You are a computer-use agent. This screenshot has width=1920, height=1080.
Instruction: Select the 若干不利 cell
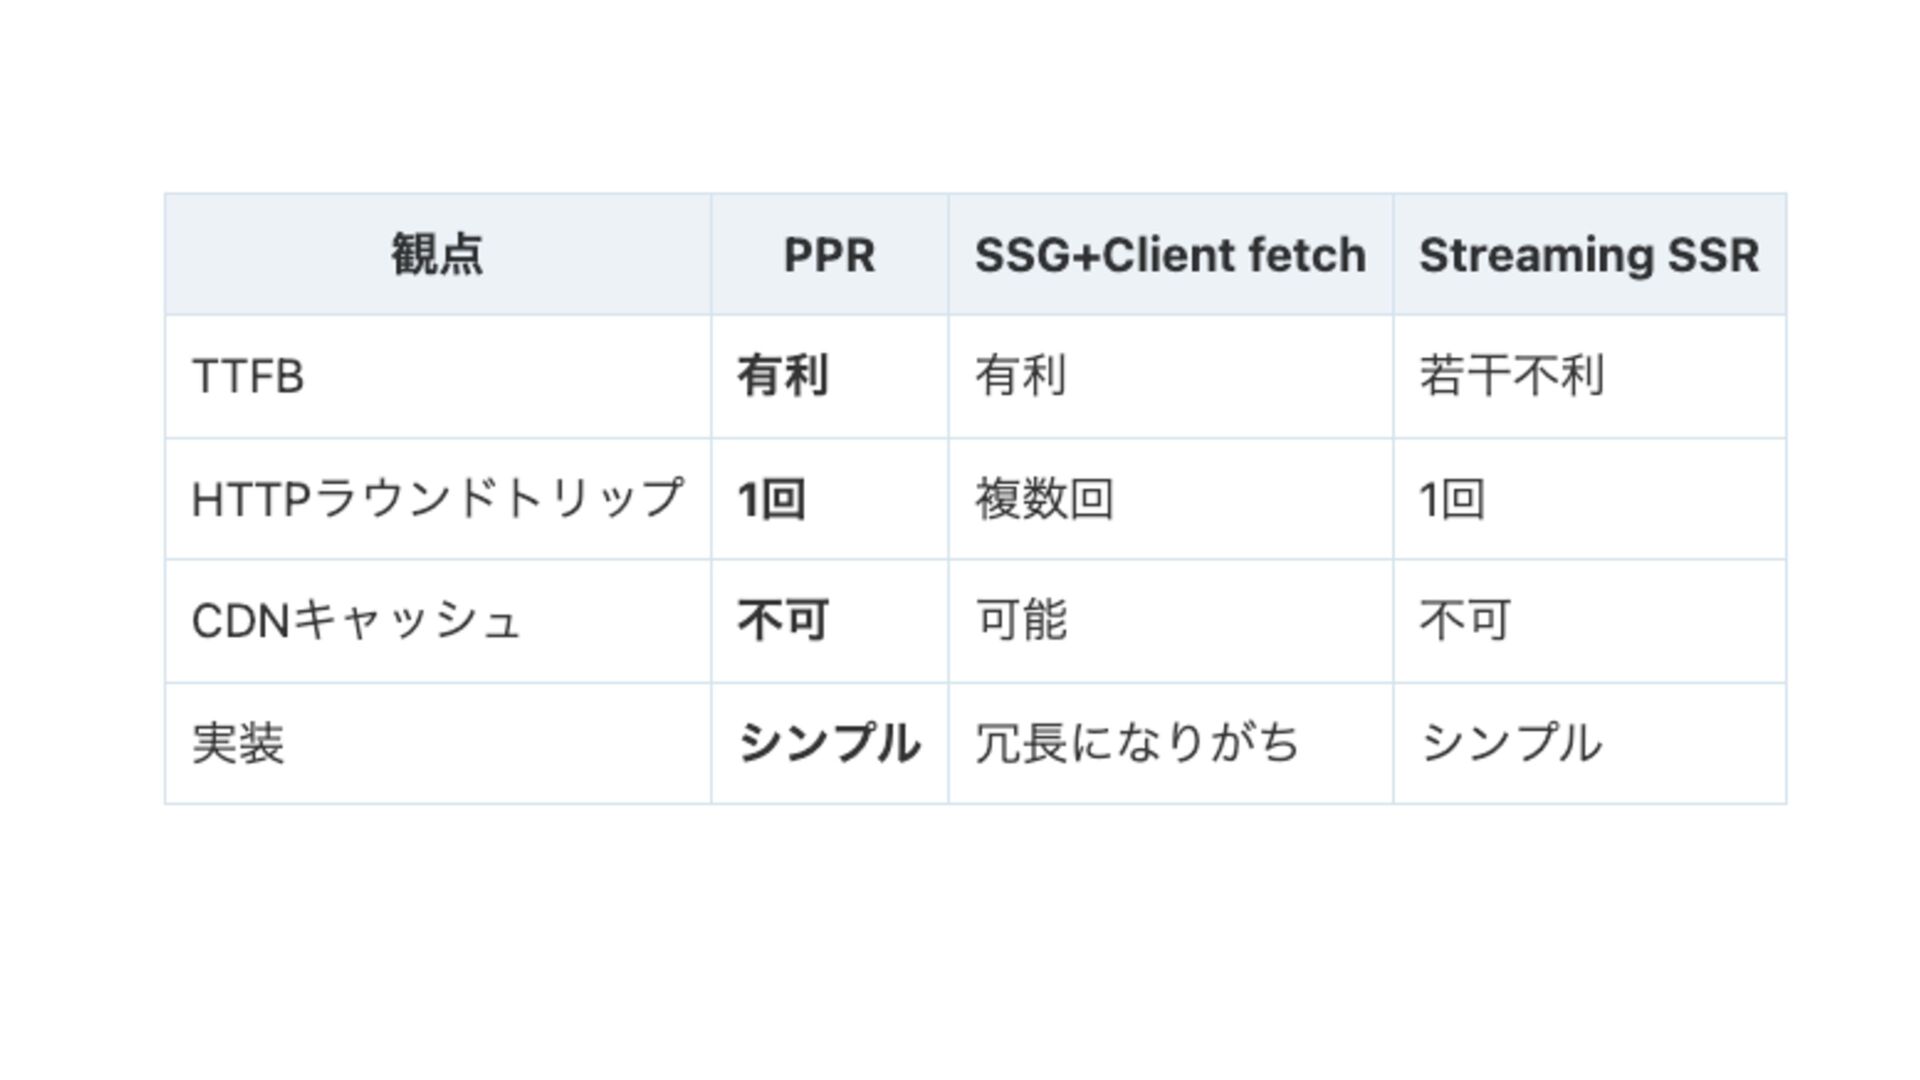(1511, 377)
